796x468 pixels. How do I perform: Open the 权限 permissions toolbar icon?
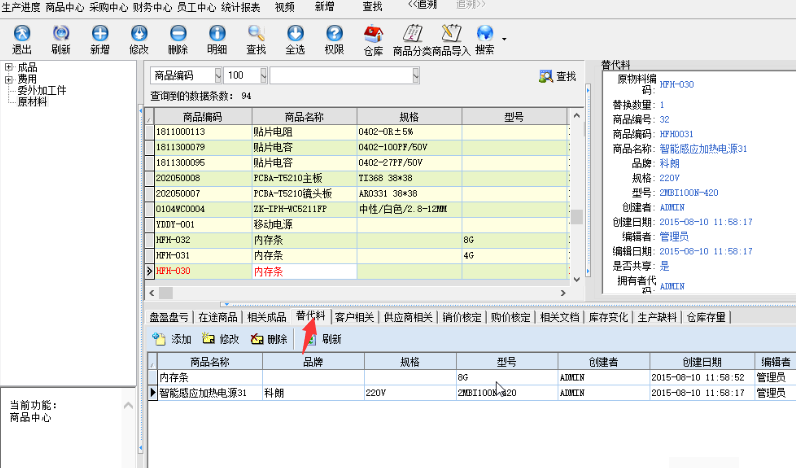(x=335, y=40)
